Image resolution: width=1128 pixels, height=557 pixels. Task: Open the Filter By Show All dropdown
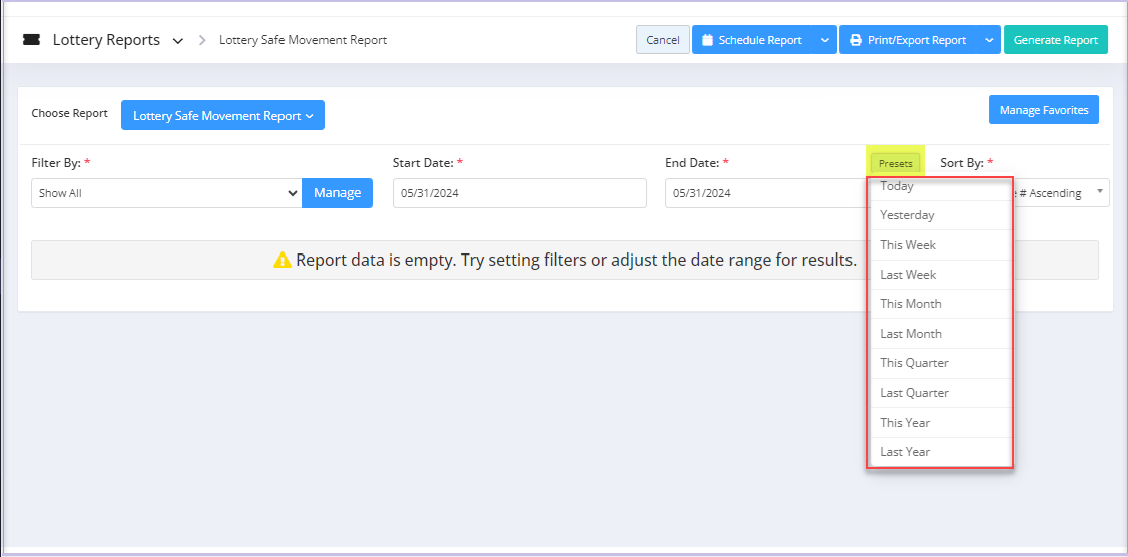coord(167,193)
